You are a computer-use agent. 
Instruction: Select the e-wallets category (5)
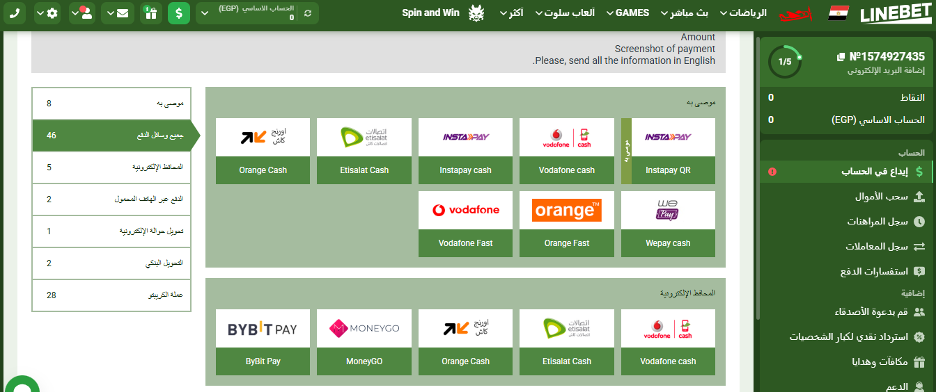(112, 168)
